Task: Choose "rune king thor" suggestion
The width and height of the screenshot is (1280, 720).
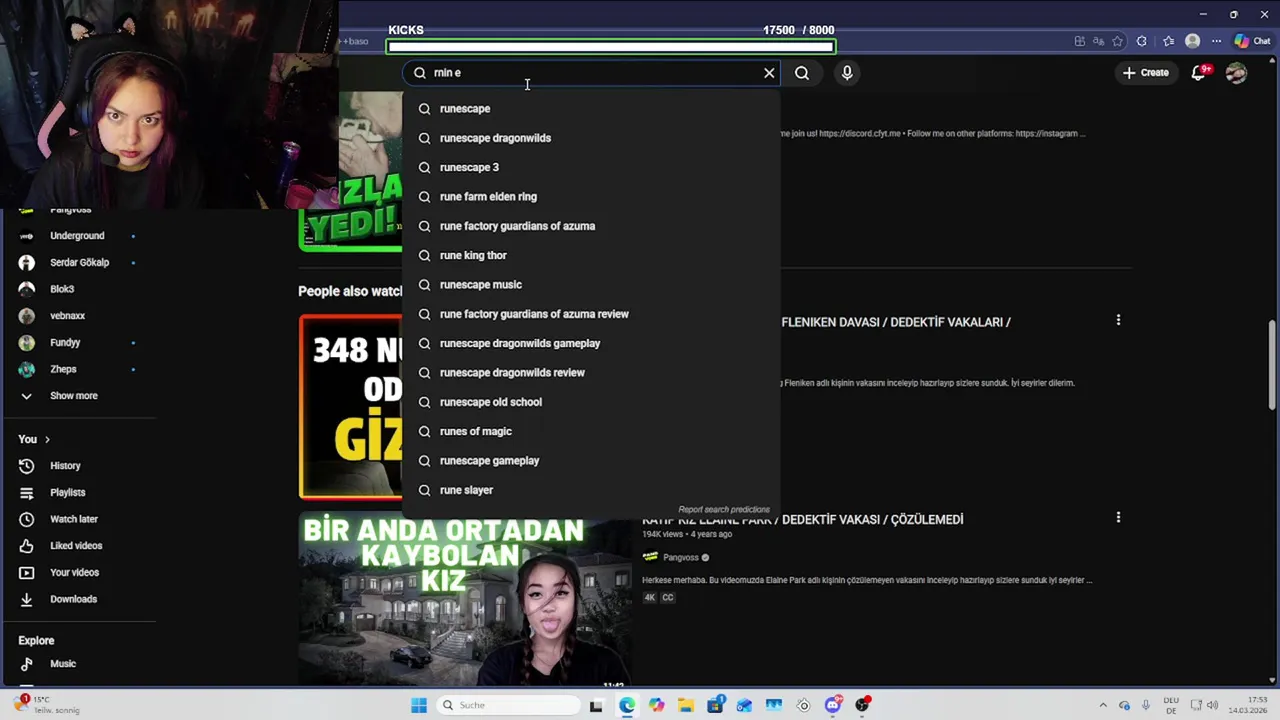Action: click(x=591, y=255)
